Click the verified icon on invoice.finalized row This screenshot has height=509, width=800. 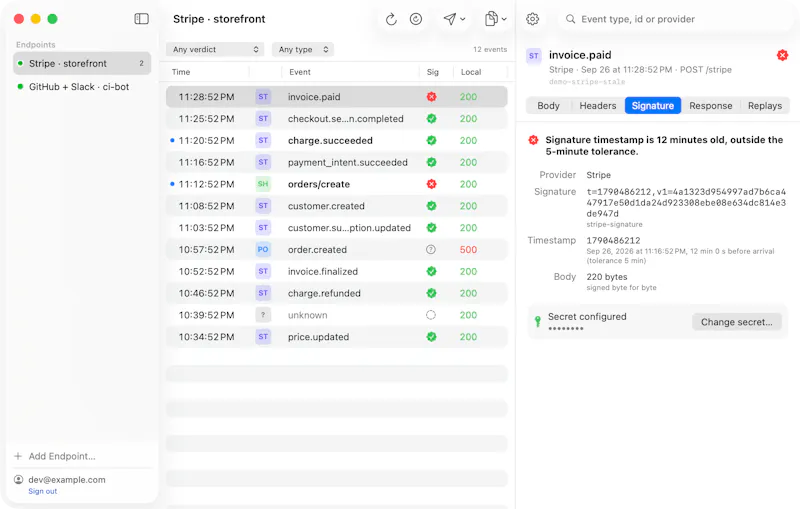pos(432,271)
